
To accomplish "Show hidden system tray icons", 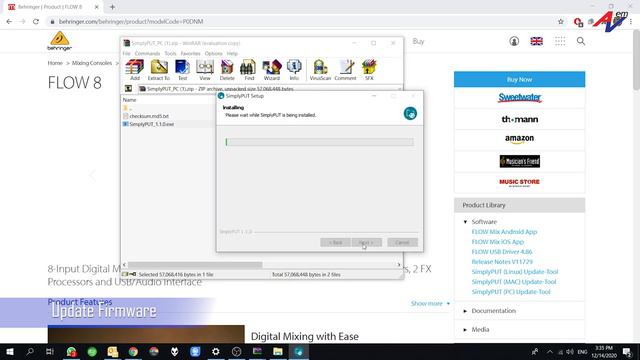I will tap(549, 351).
